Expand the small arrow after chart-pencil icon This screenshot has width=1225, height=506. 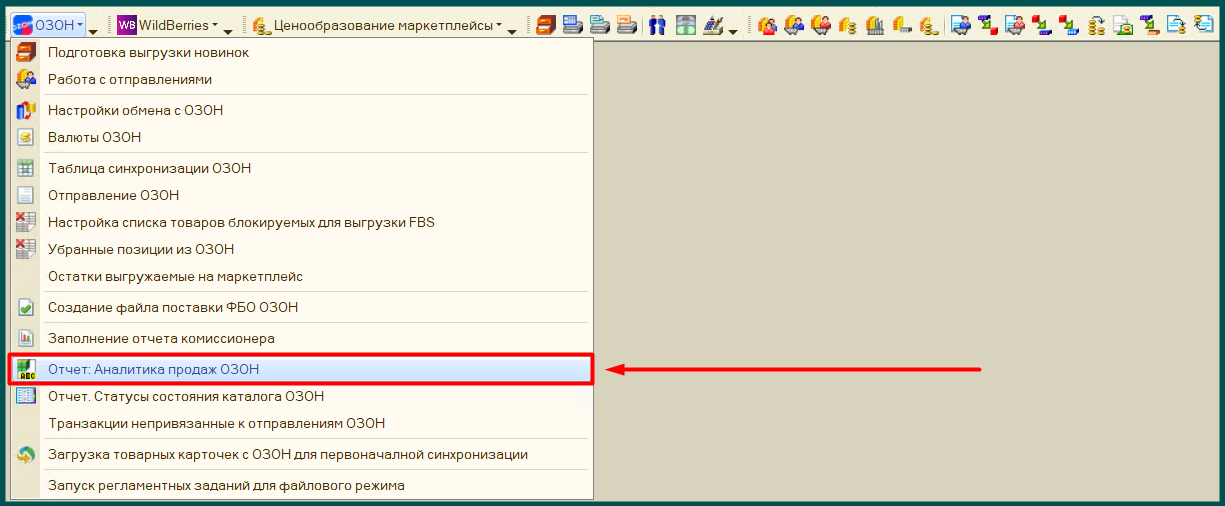tap(733, 31)
